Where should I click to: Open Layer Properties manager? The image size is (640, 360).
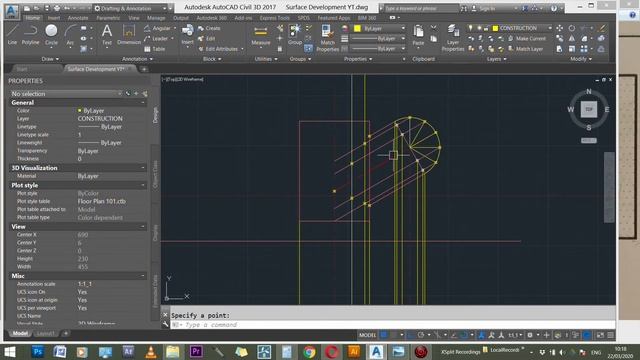coord(453,38)
